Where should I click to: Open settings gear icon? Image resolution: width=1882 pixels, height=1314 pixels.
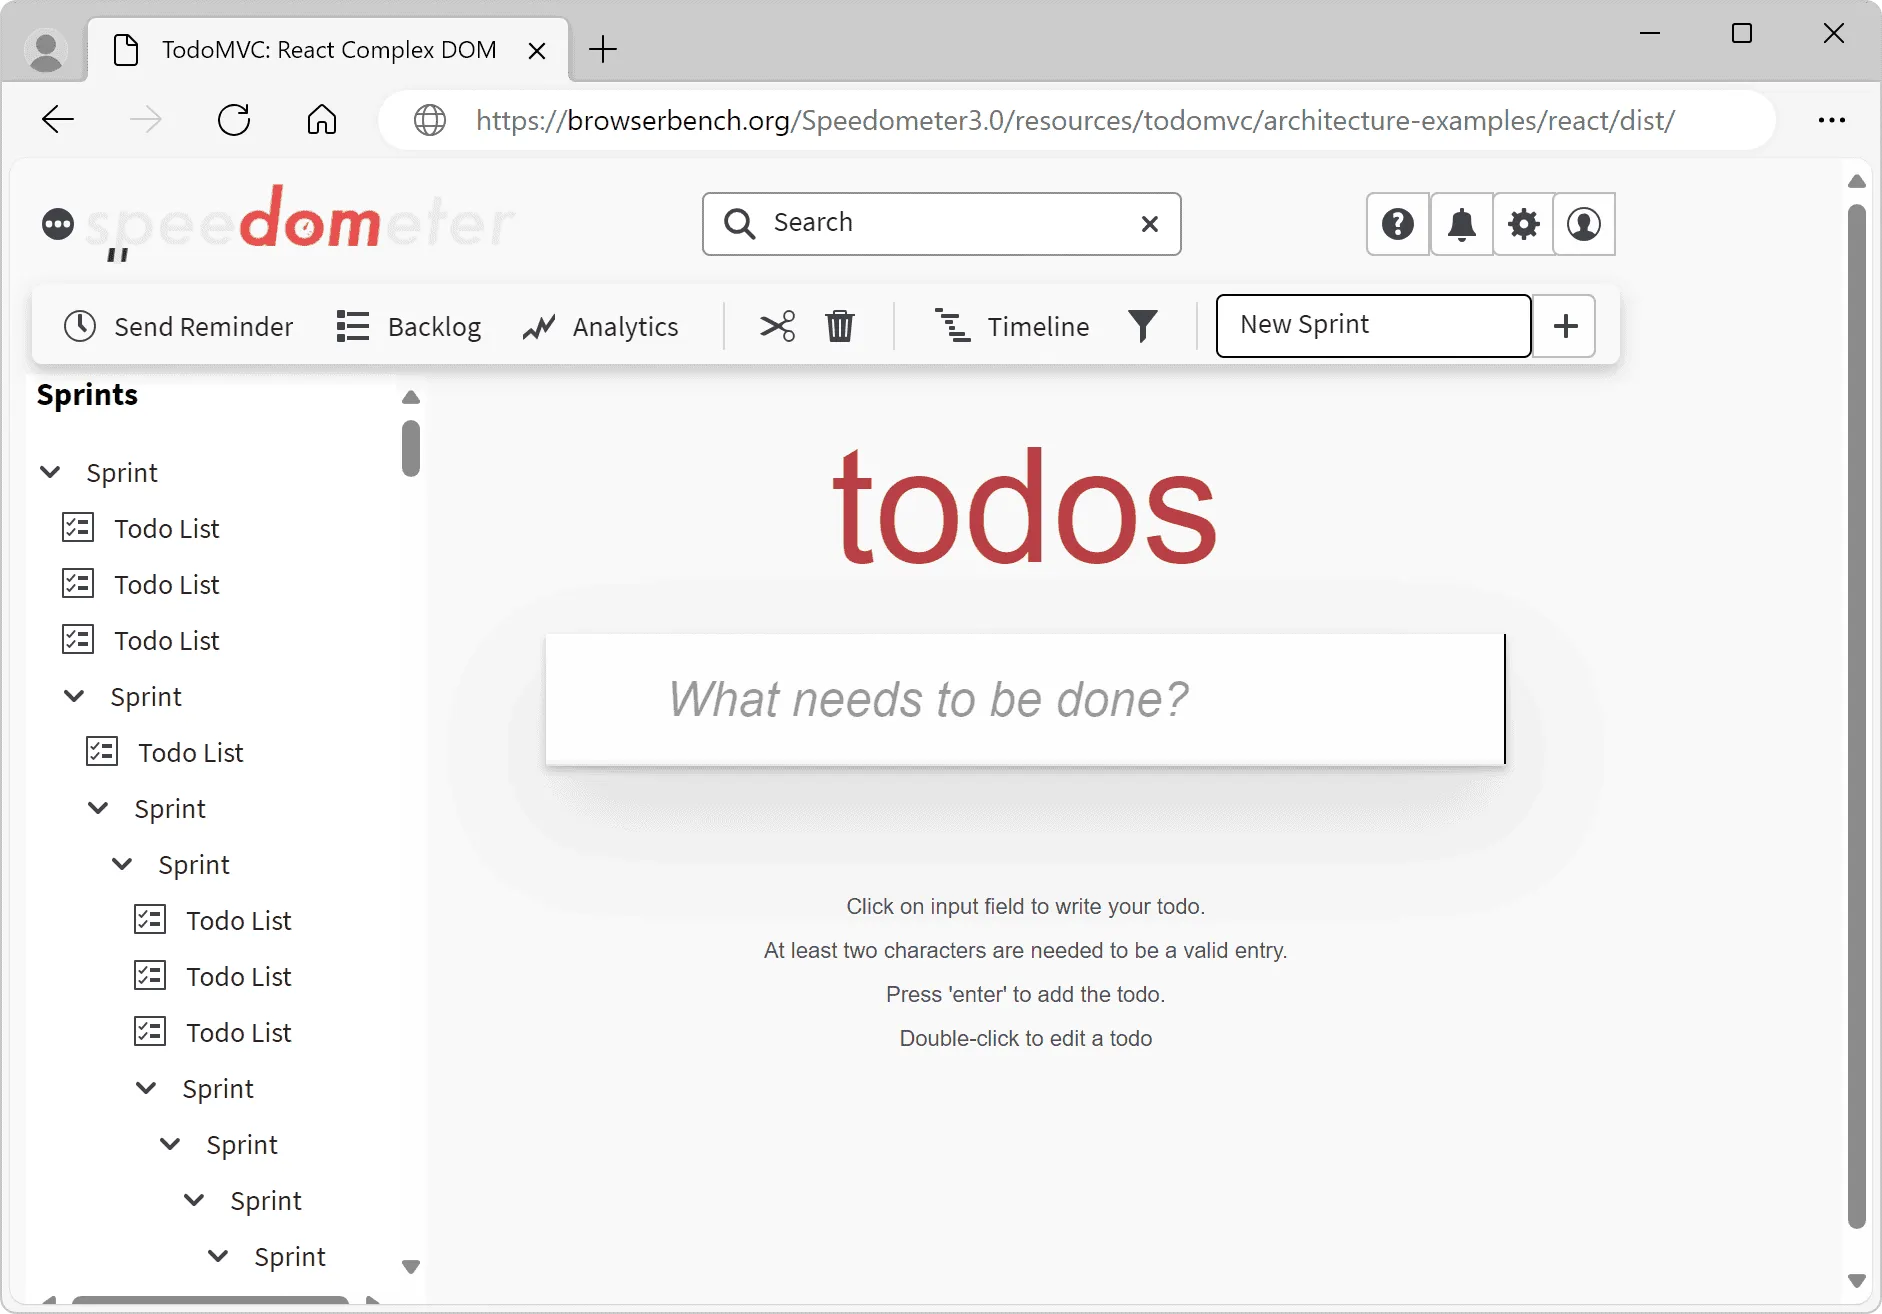(x=1523, y=224)
